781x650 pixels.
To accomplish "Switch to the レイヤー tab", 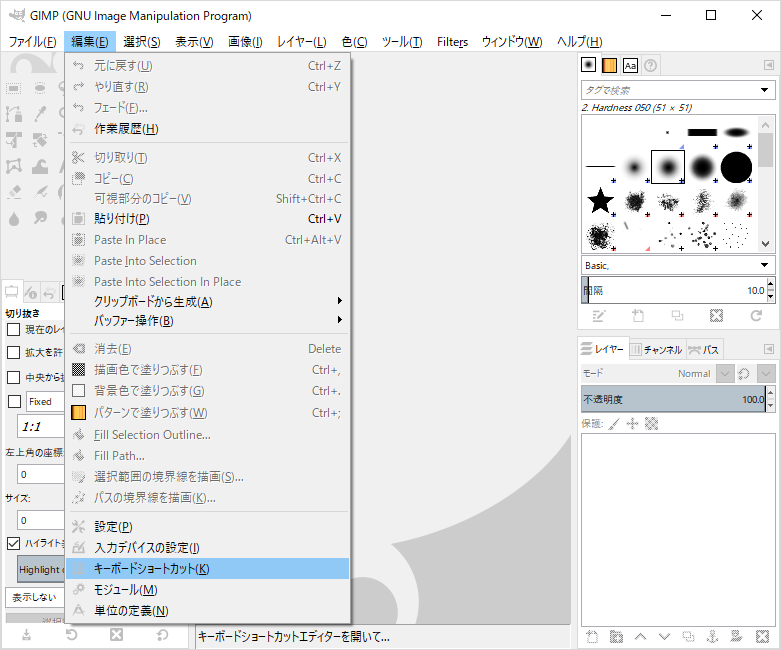I will (x=603, y=349).
